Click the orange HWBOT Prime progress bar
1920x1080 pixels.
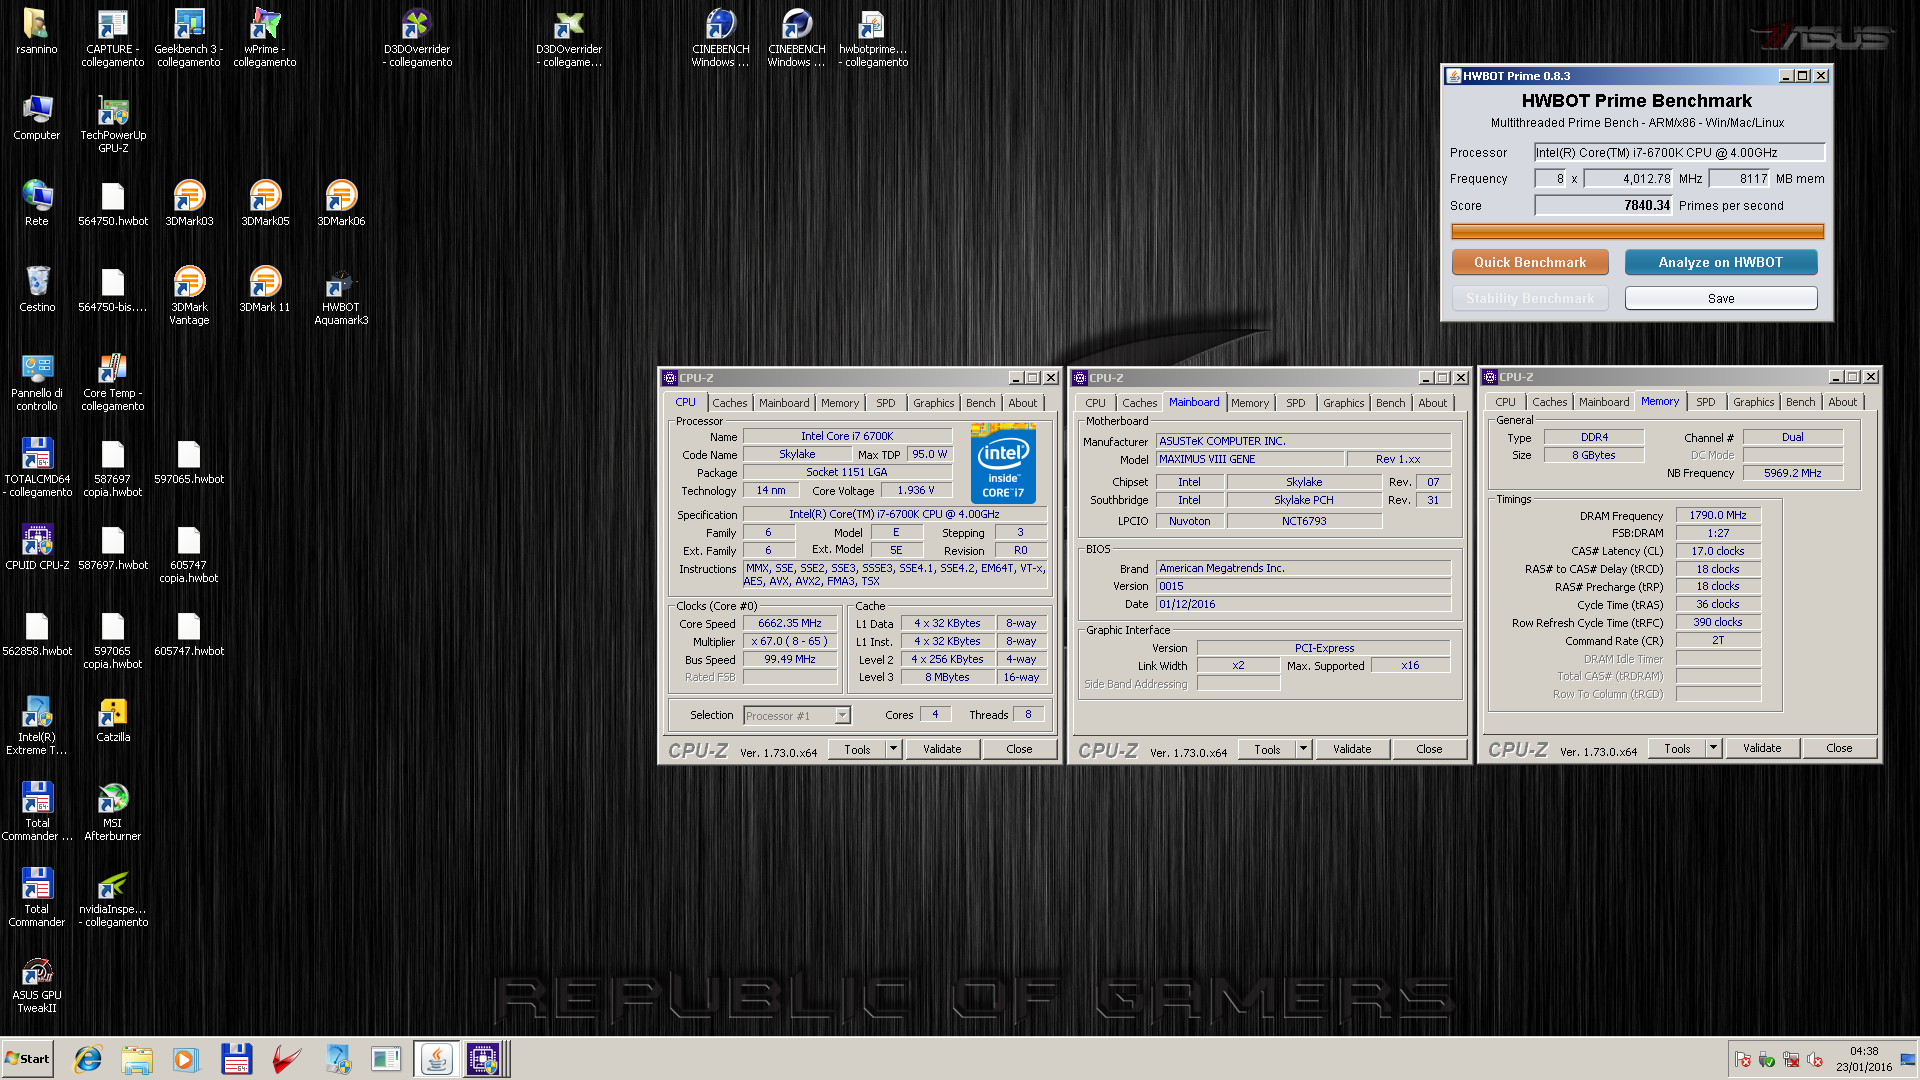pos(1637,232)
